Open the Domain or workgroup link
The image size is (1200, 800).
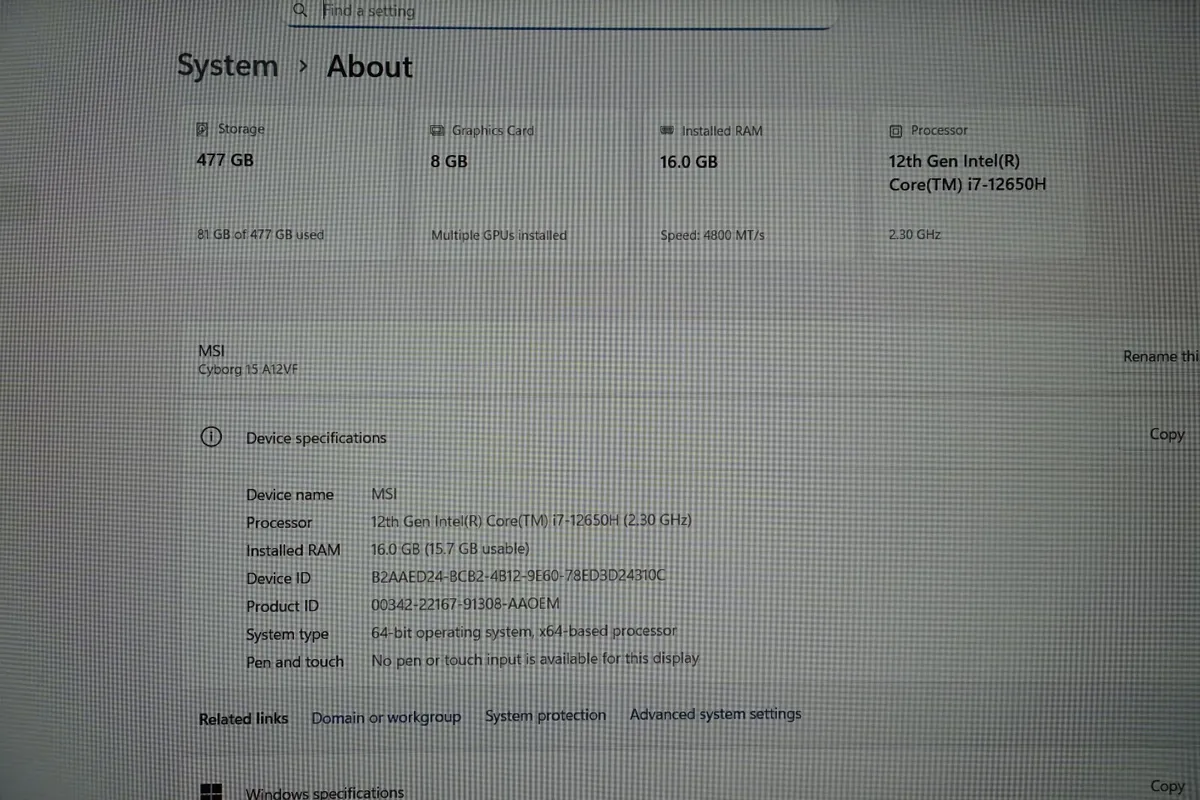point(386,717)
